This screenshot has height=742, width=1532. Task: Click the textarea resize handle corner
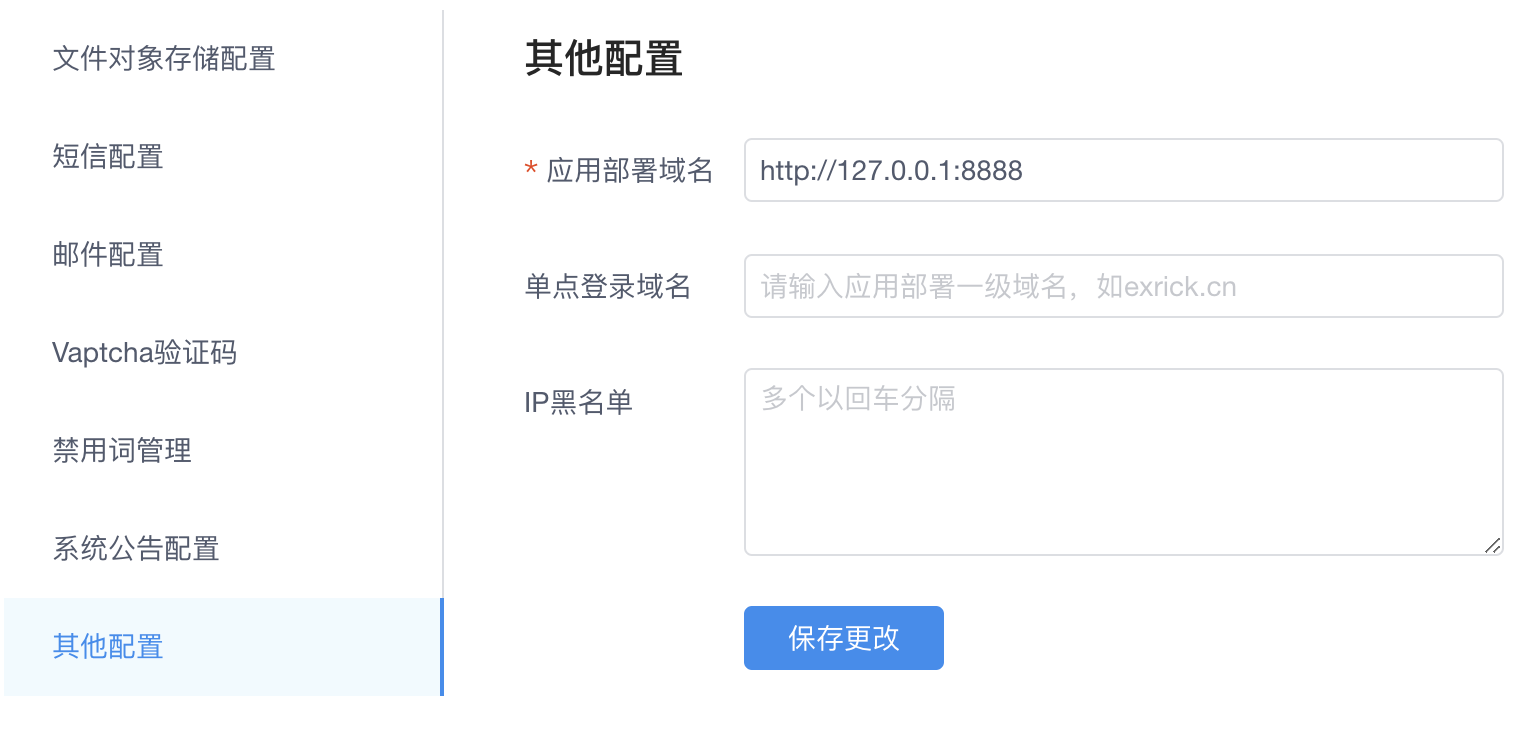[x=1492, y=545]
